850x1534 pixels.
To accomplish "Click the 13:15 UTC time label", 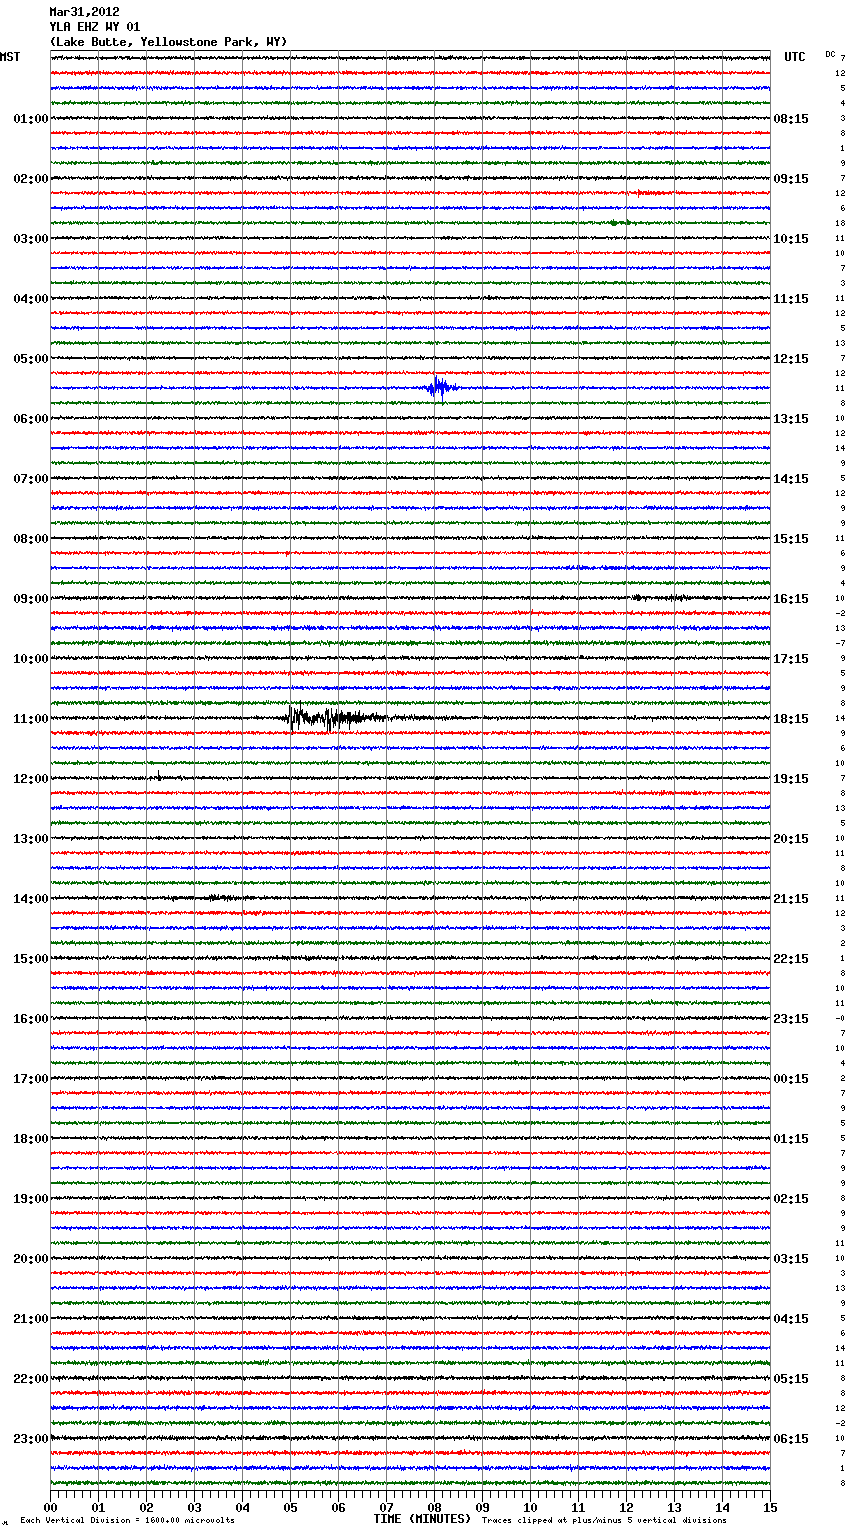I will pyautogui.click(x=791, y=419).
